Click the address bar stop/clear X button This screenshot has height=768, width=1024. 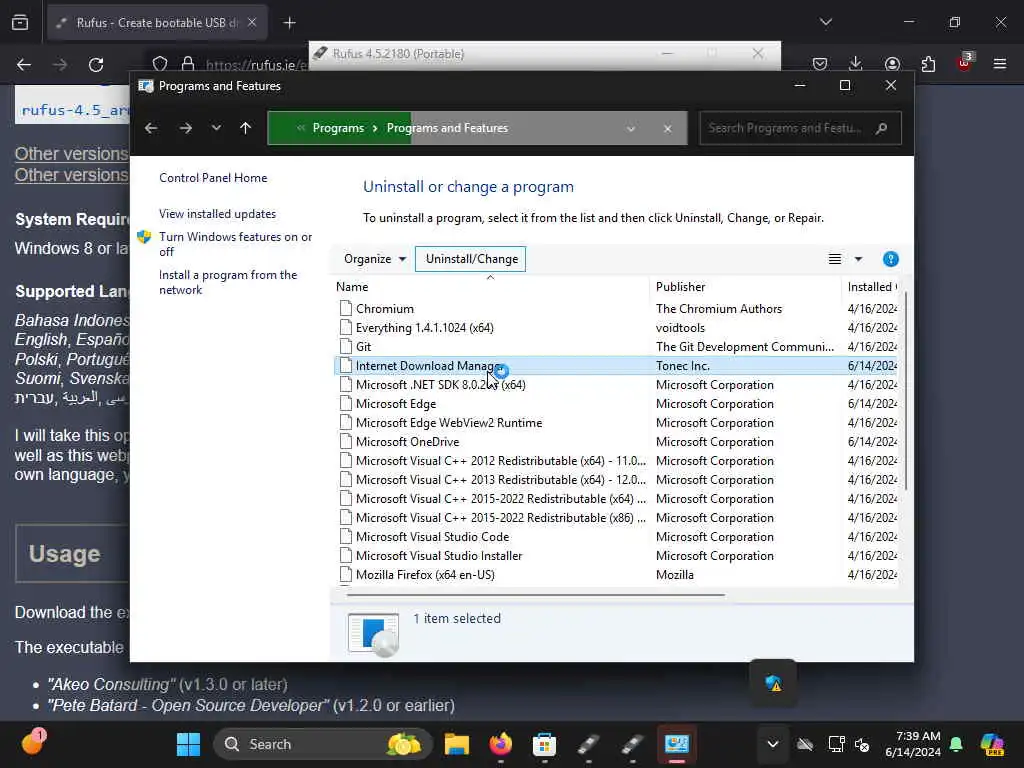[667, 129]
